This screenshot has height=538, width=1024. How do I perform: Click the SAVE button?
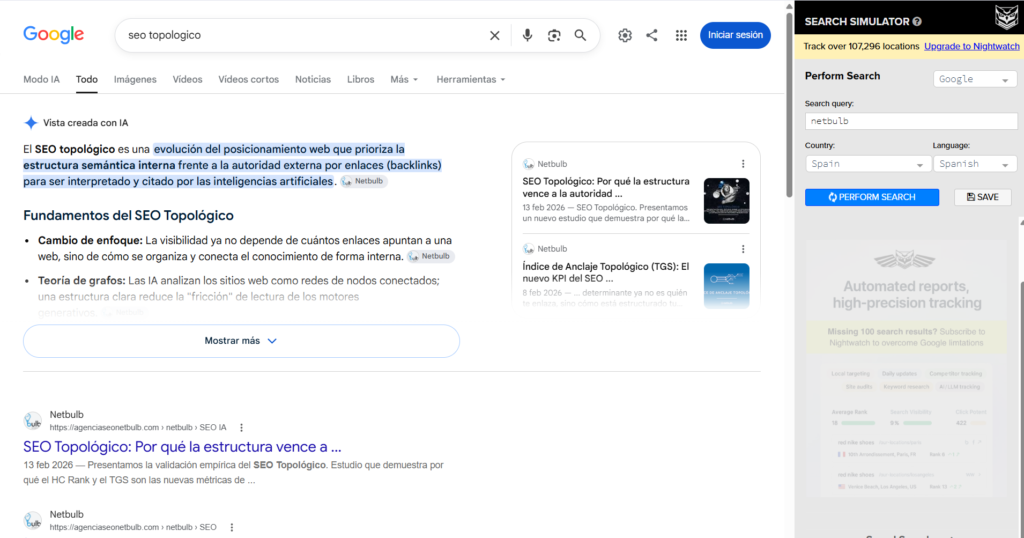(x=982, y=197)
